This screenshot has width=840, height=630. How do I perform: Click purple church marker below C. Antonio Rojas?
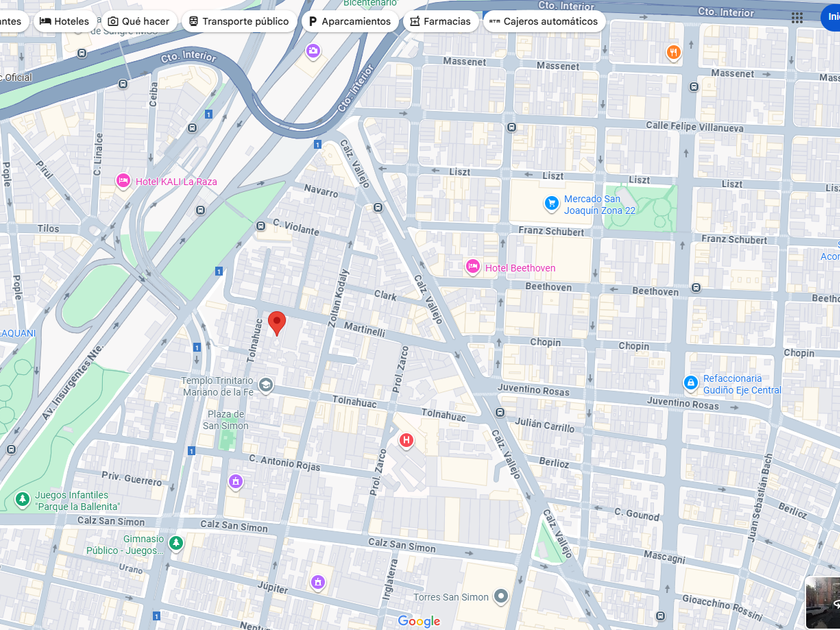tap(235, 482)
